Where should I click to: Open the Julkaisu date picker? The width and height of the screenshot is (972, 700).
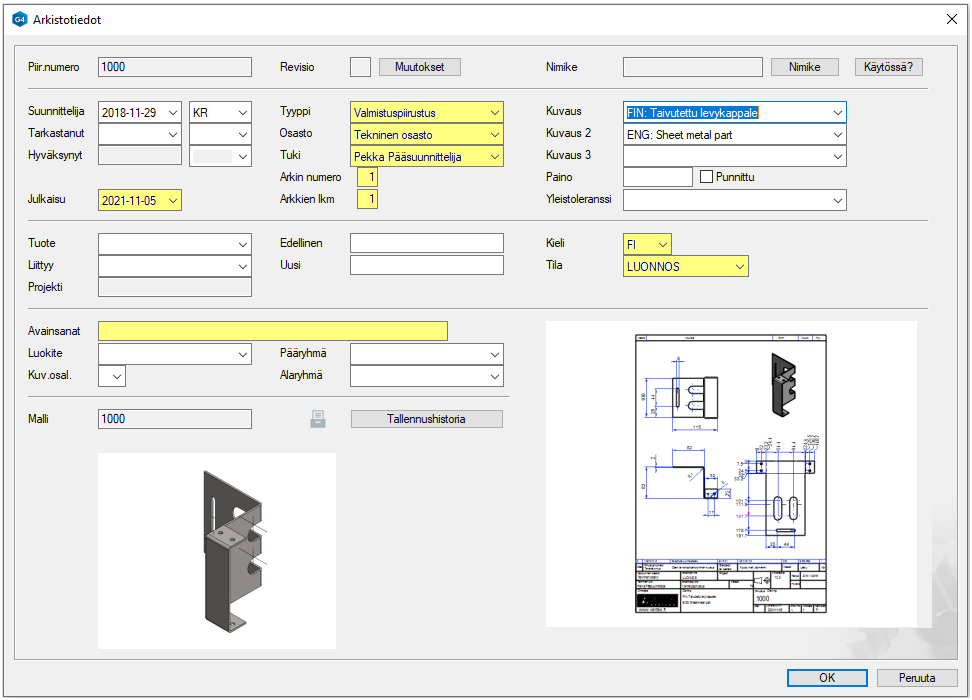click(x=173, y=201)
